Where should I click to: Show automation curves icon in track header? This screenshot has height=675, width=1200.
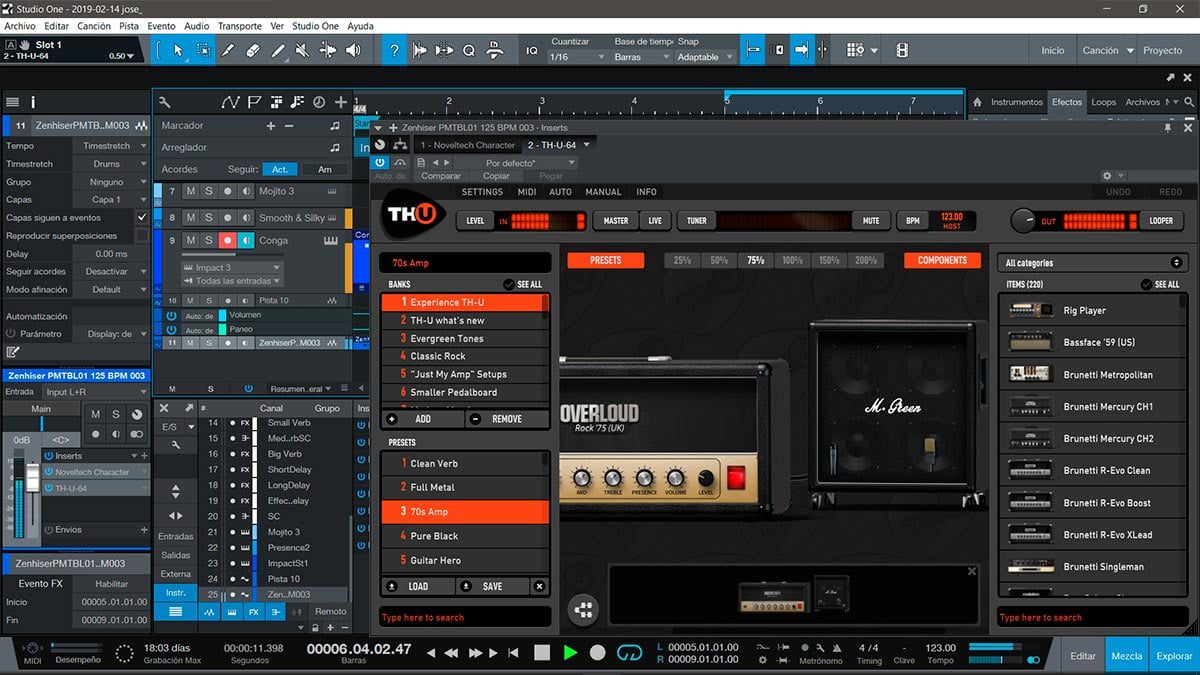coord(231,102)
